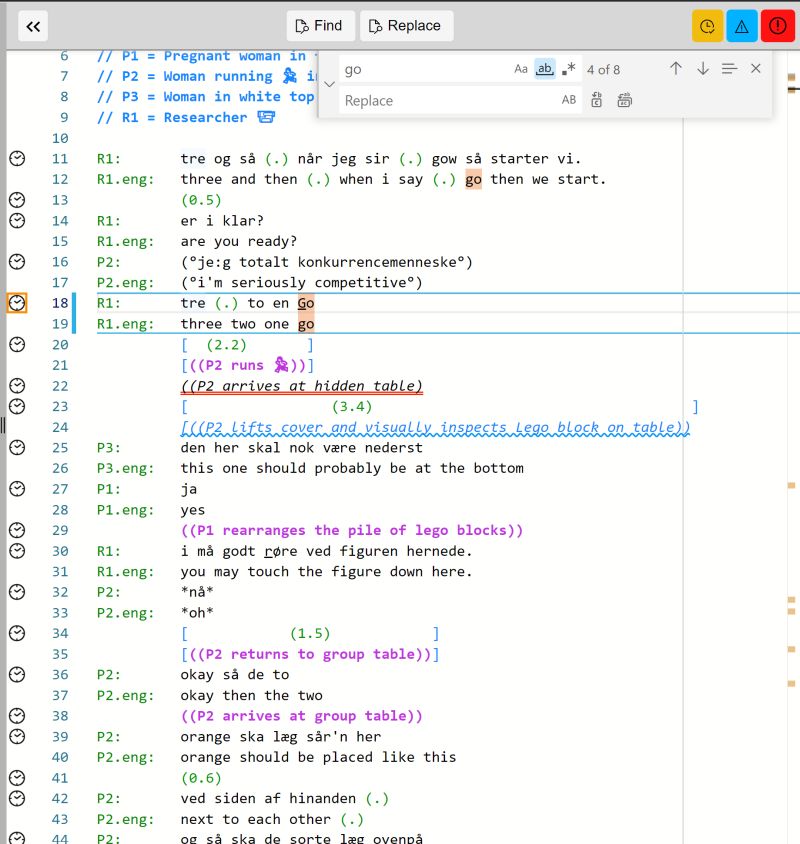This screenshot has height=844, width=800.
Task: Click timestamp clock icon on line 36
Action: point(17,674)
